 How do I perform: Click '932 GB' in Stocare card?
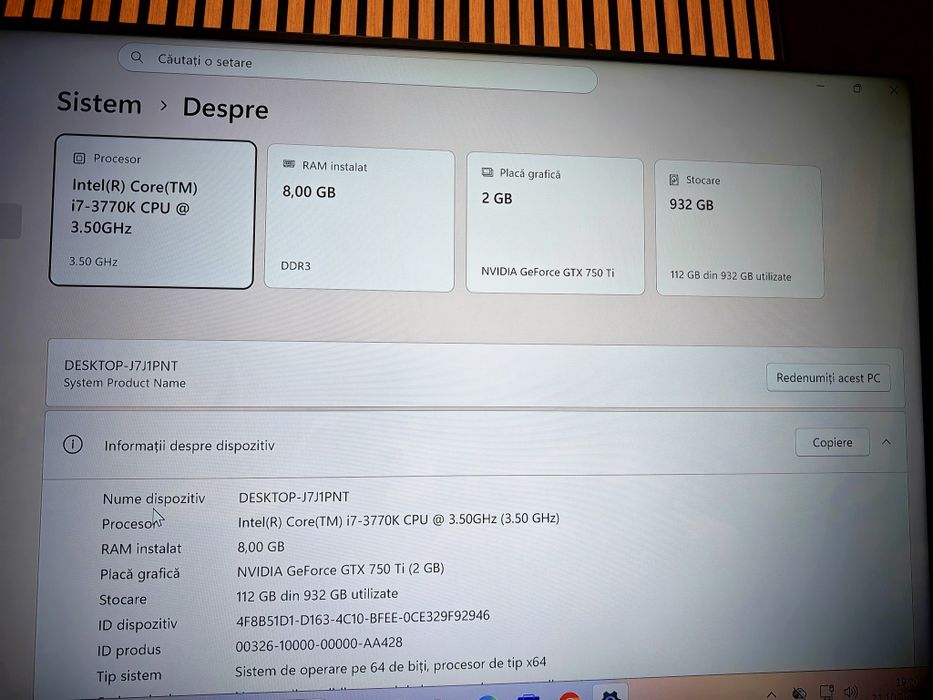tap(691, 205)
